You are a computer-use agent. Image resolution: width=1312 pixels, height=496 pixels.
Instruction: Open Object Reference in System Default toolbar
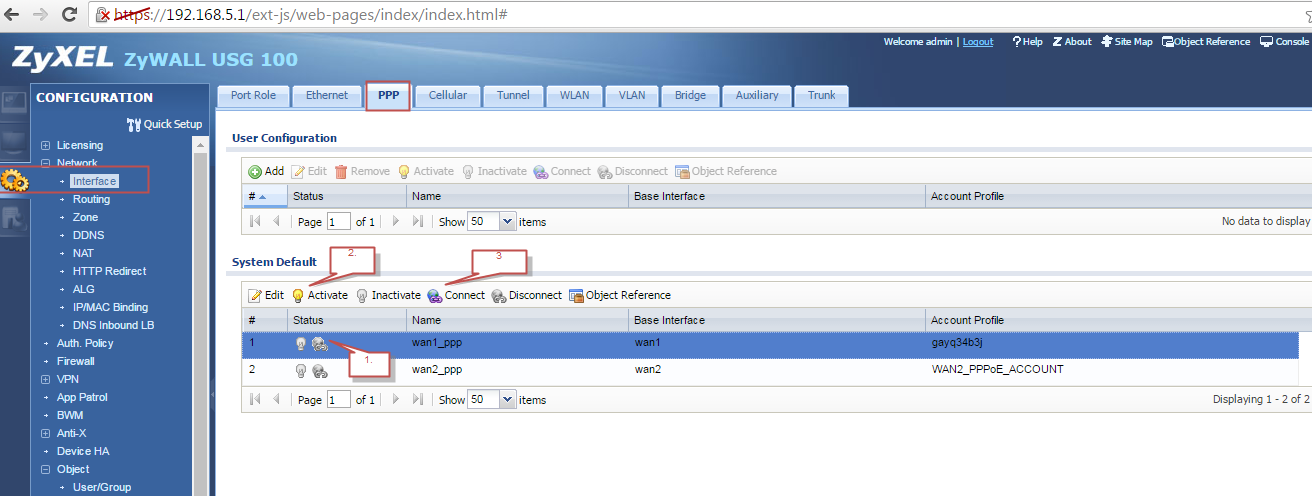620,295
